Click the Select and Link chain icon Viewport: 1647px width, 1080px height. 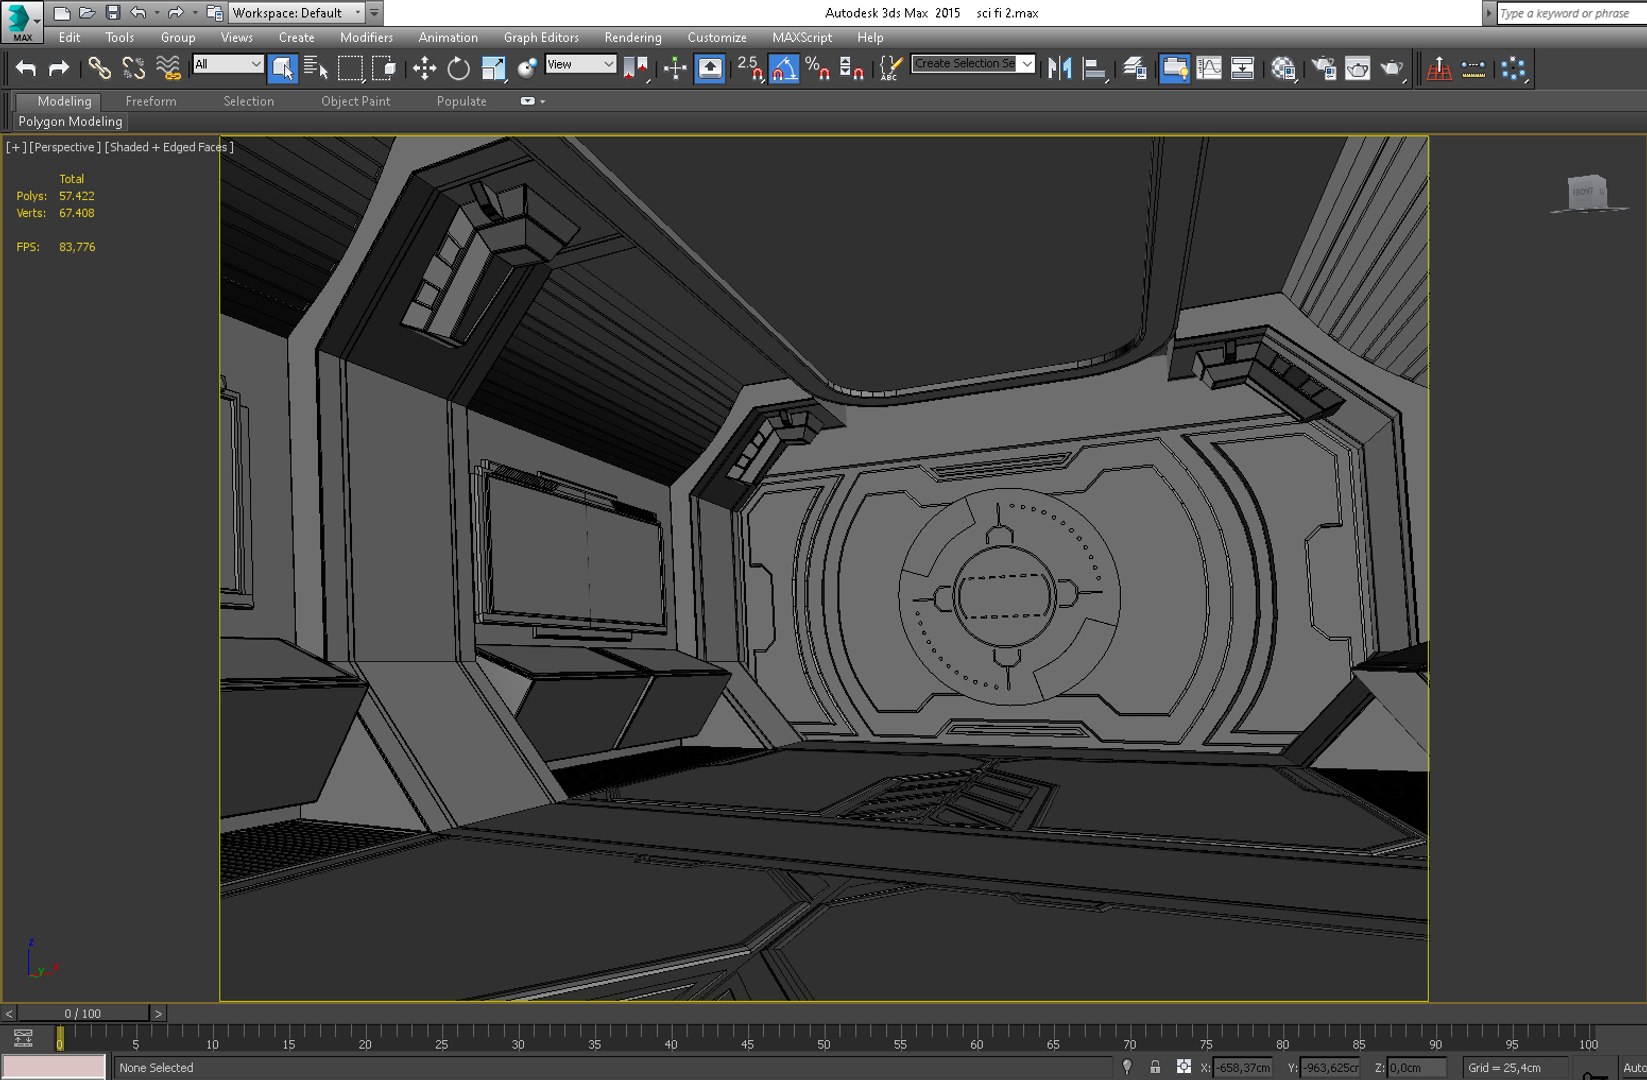click(98, 68)
